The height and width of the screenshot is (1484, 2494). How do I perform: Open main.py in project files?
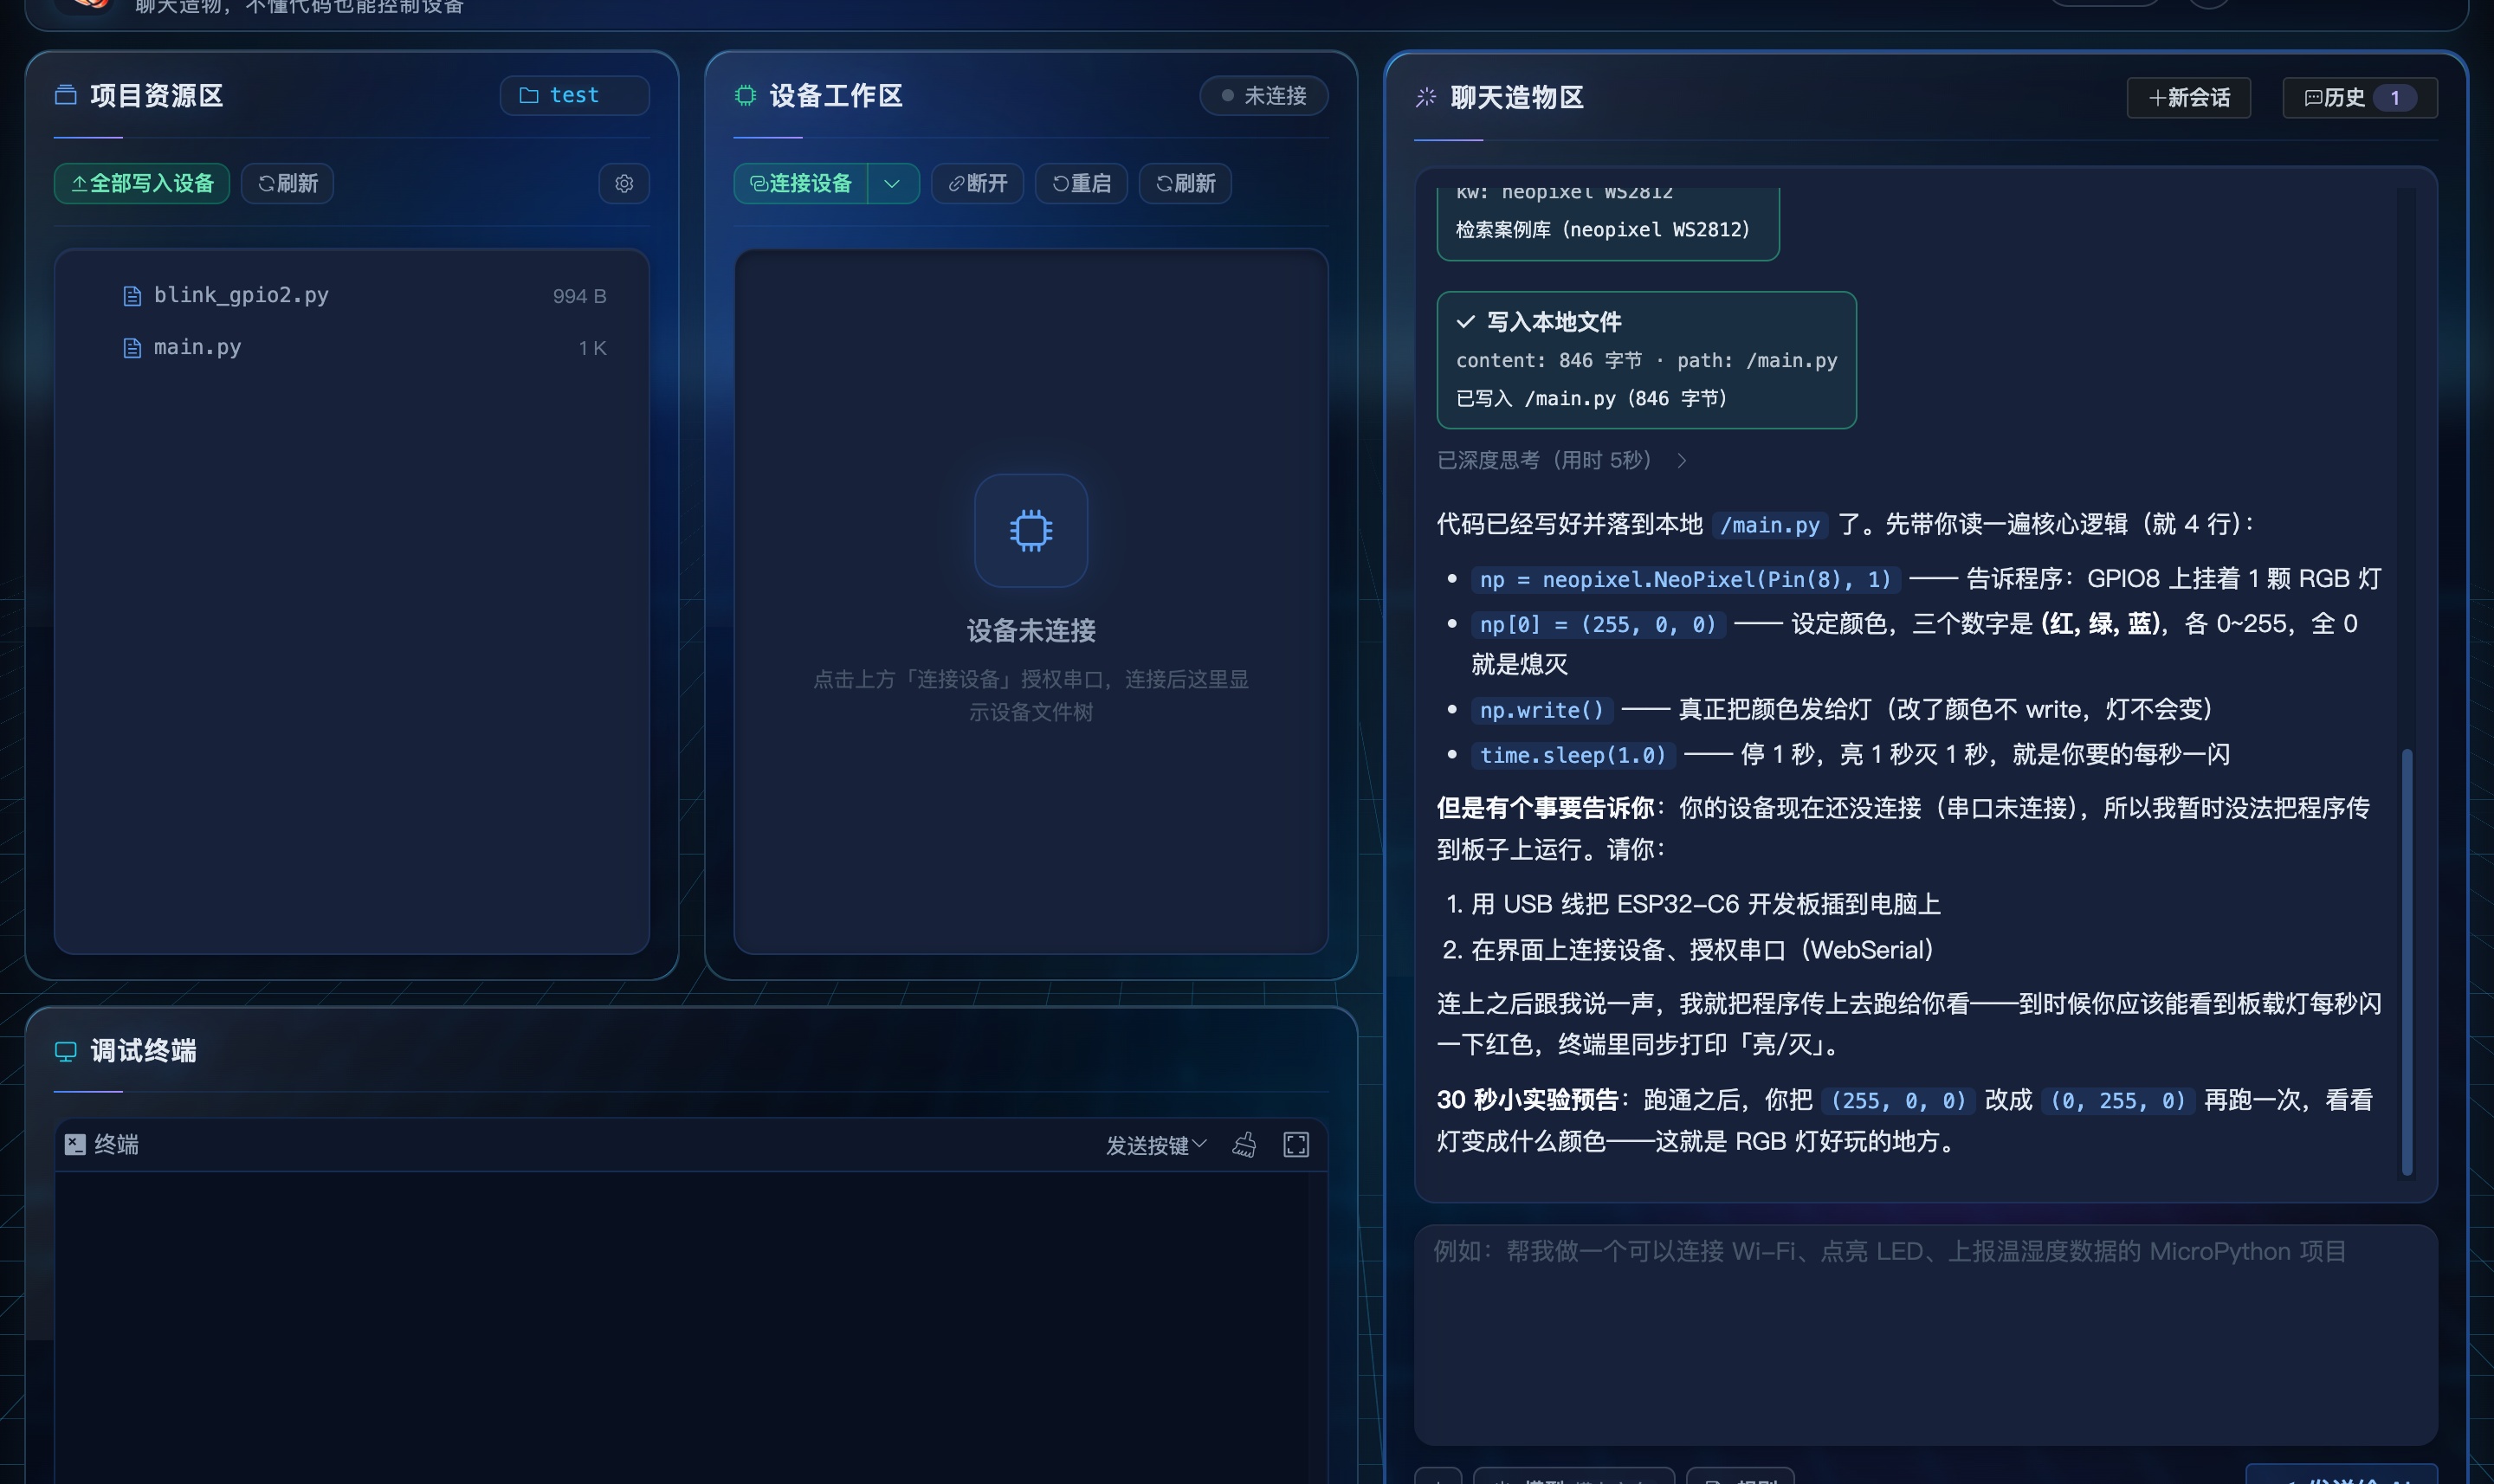(351, 347)
